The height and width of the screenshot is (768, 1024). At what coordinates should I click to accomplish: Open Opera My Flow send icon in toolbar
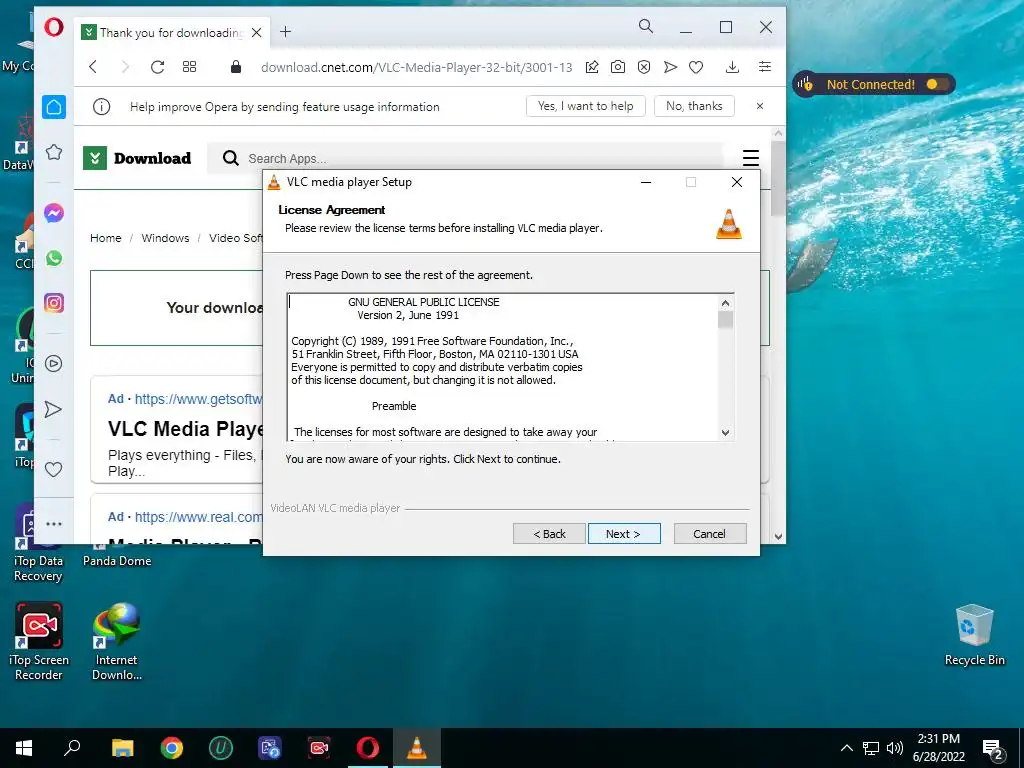tap(670, 67)
